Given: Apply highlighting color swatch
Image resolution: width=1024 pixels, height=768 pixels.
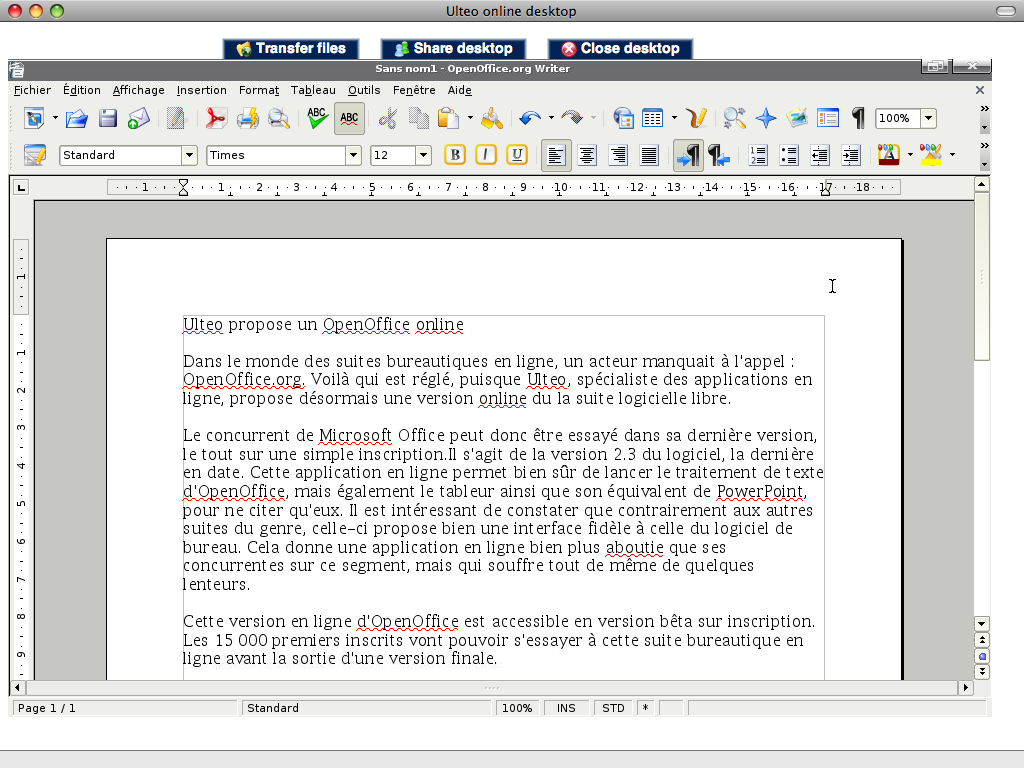Looking at the screenshot, I should pyautogui.click(x=931, y=155).
